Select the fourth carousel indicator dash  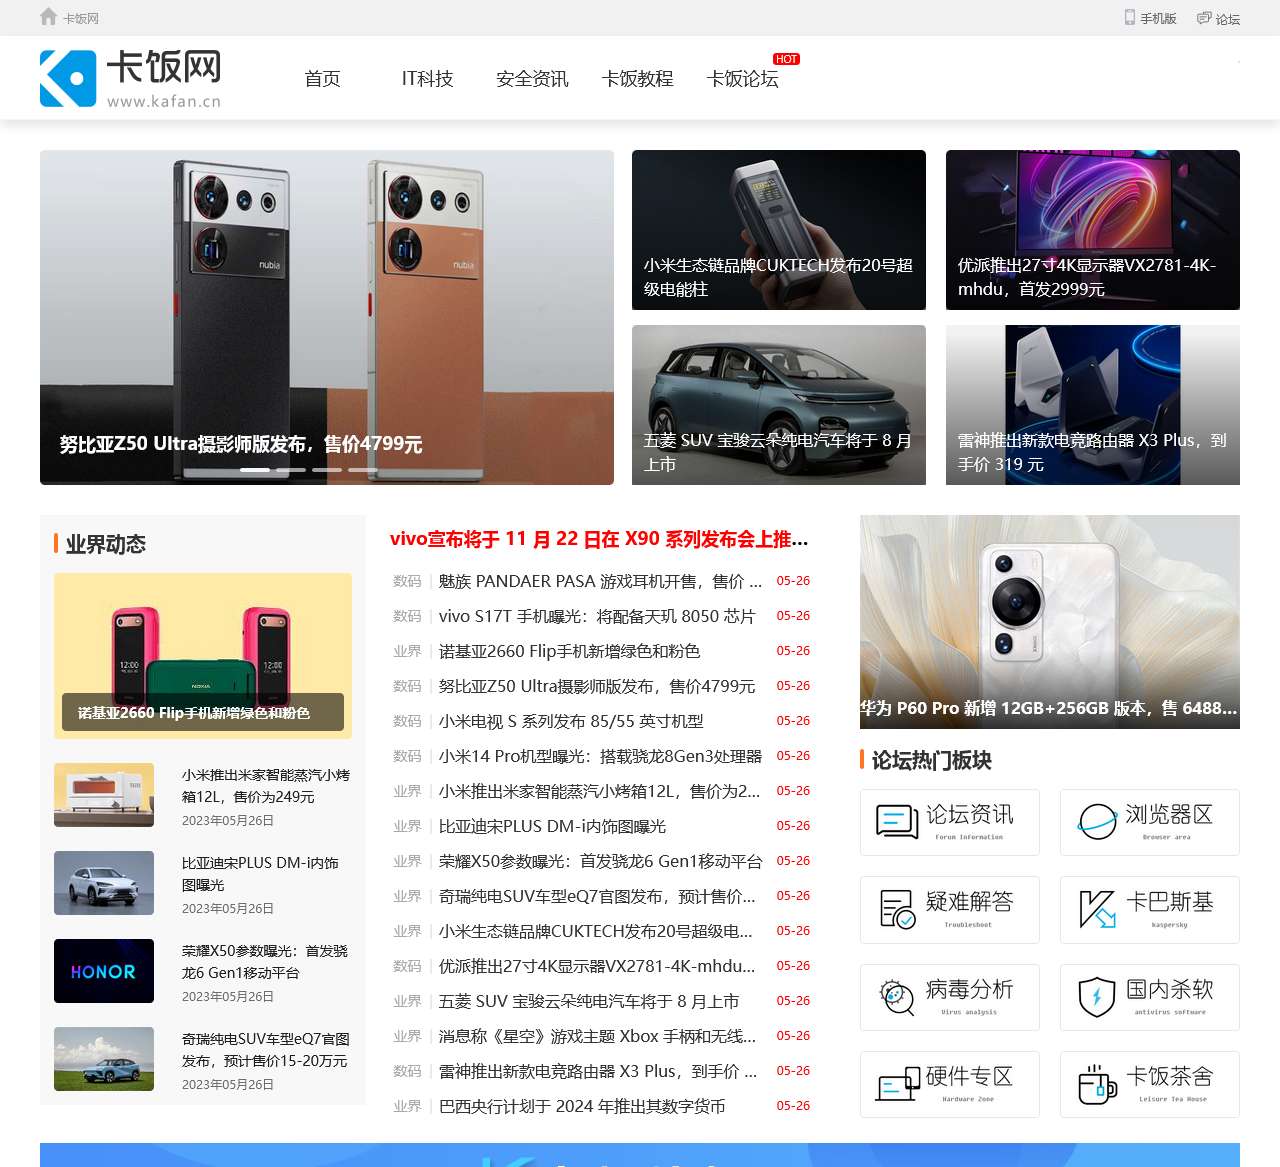tap(363, 469)
